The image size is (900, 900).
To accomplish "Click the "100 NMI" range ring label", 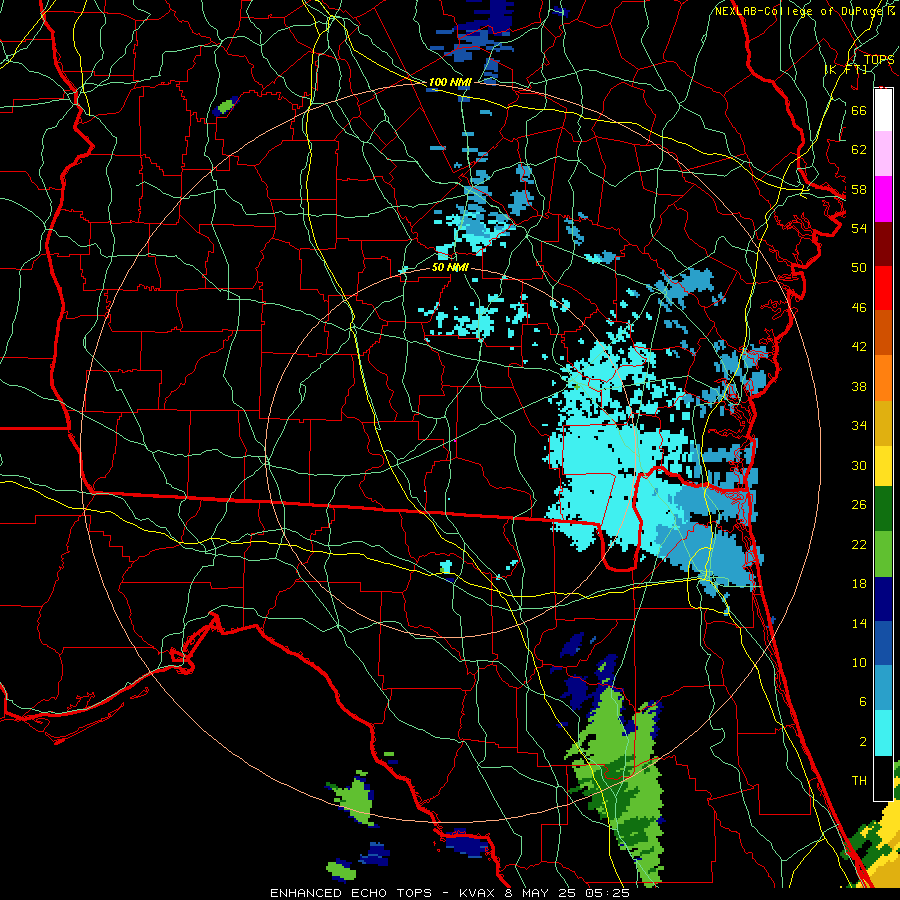I will (x=449, y=82).
